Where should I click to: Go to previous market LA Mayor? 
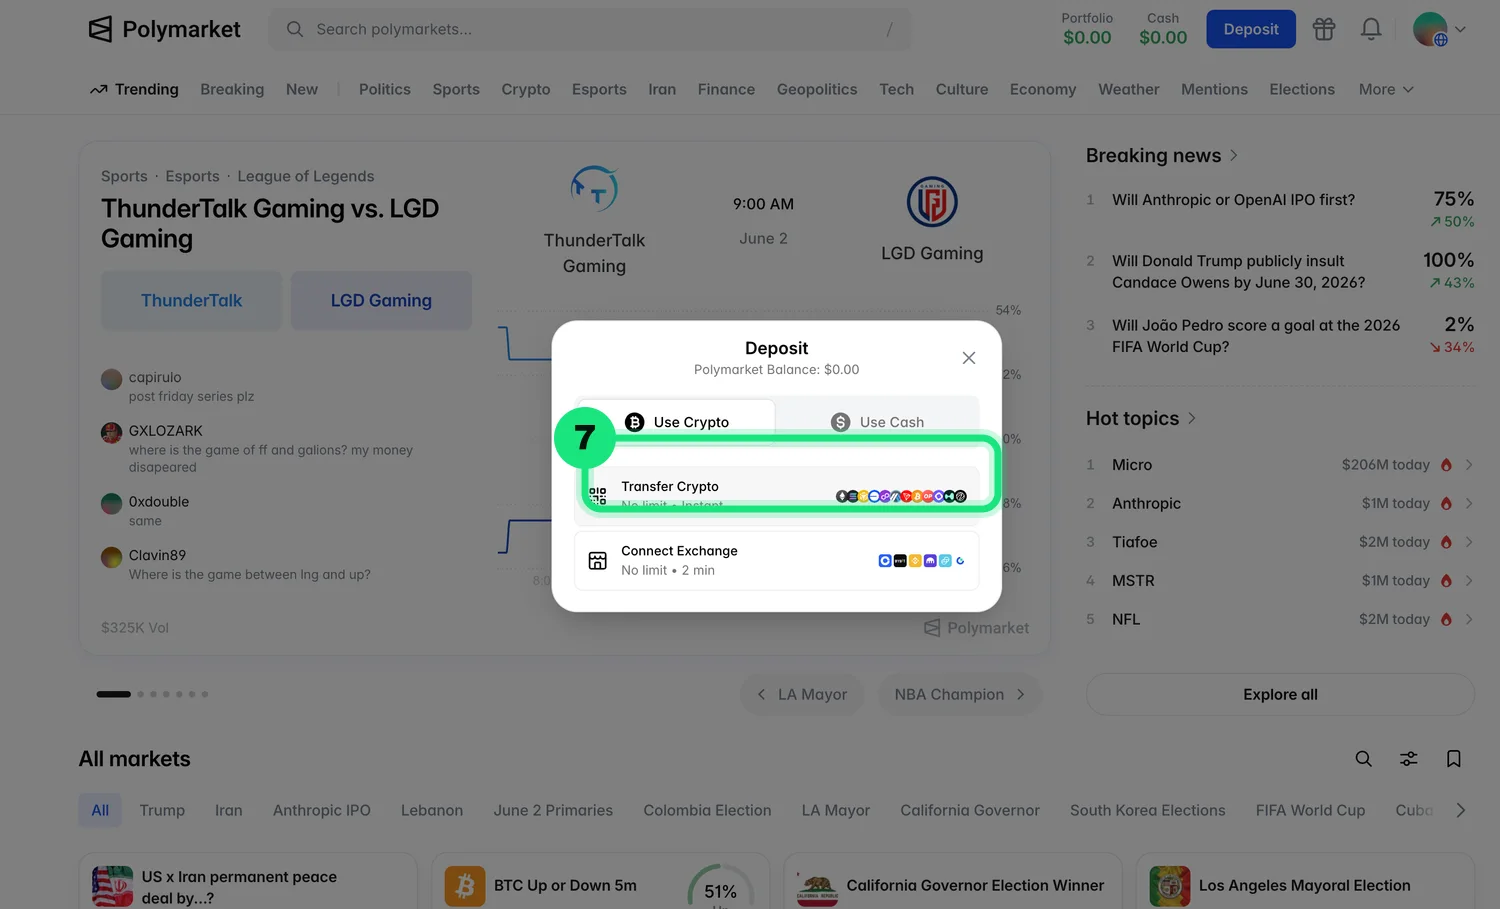pos(802,694)
